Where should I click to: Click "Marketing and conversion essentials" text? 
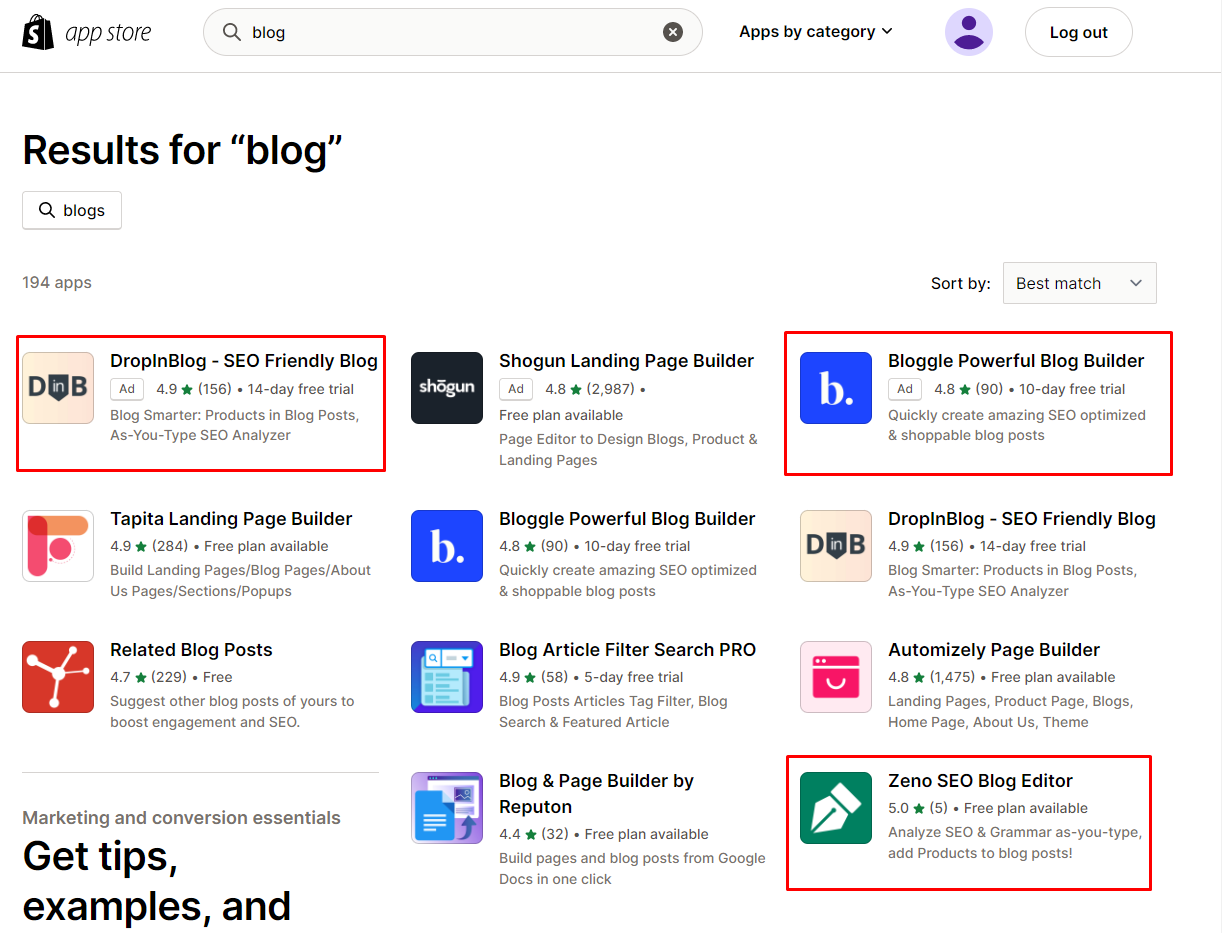pyautogui.click(x=181, y=818)
